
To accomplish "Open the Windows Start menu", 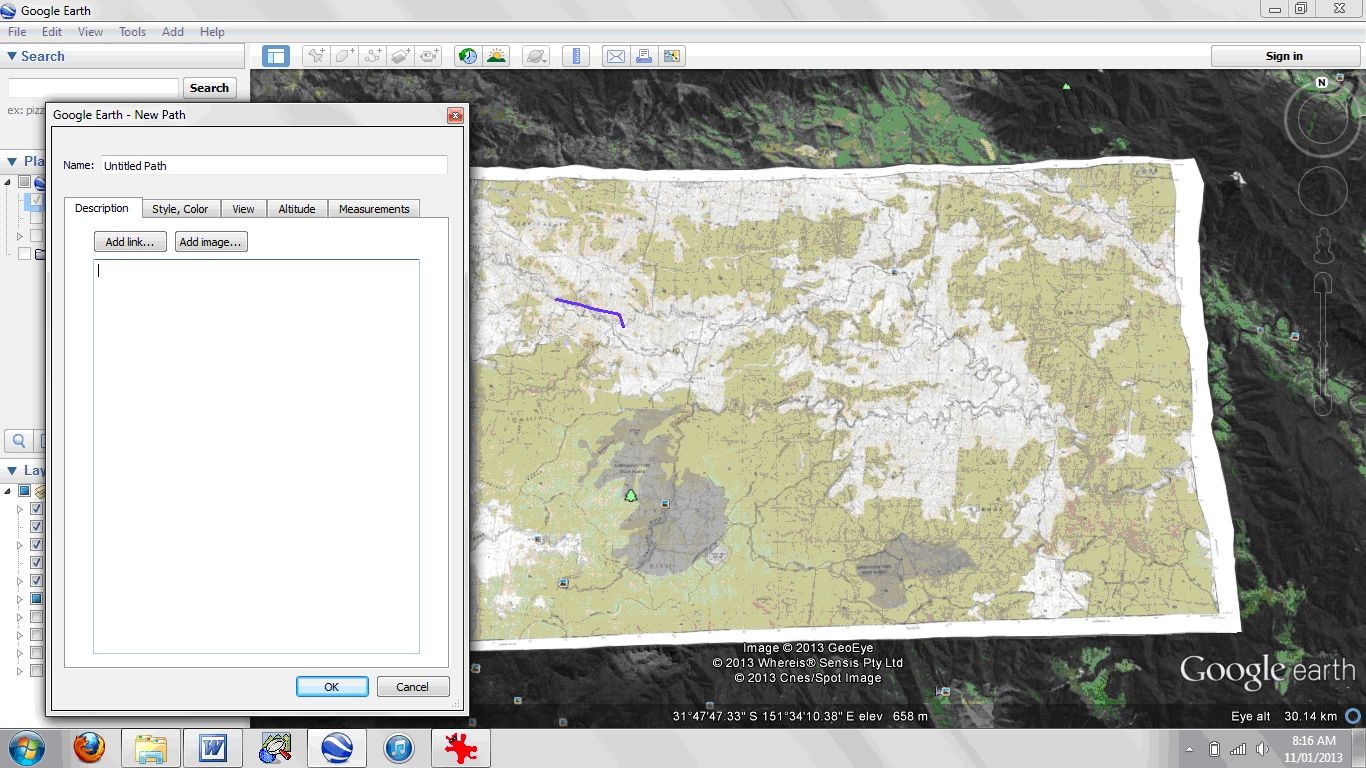I will point(25,748).
